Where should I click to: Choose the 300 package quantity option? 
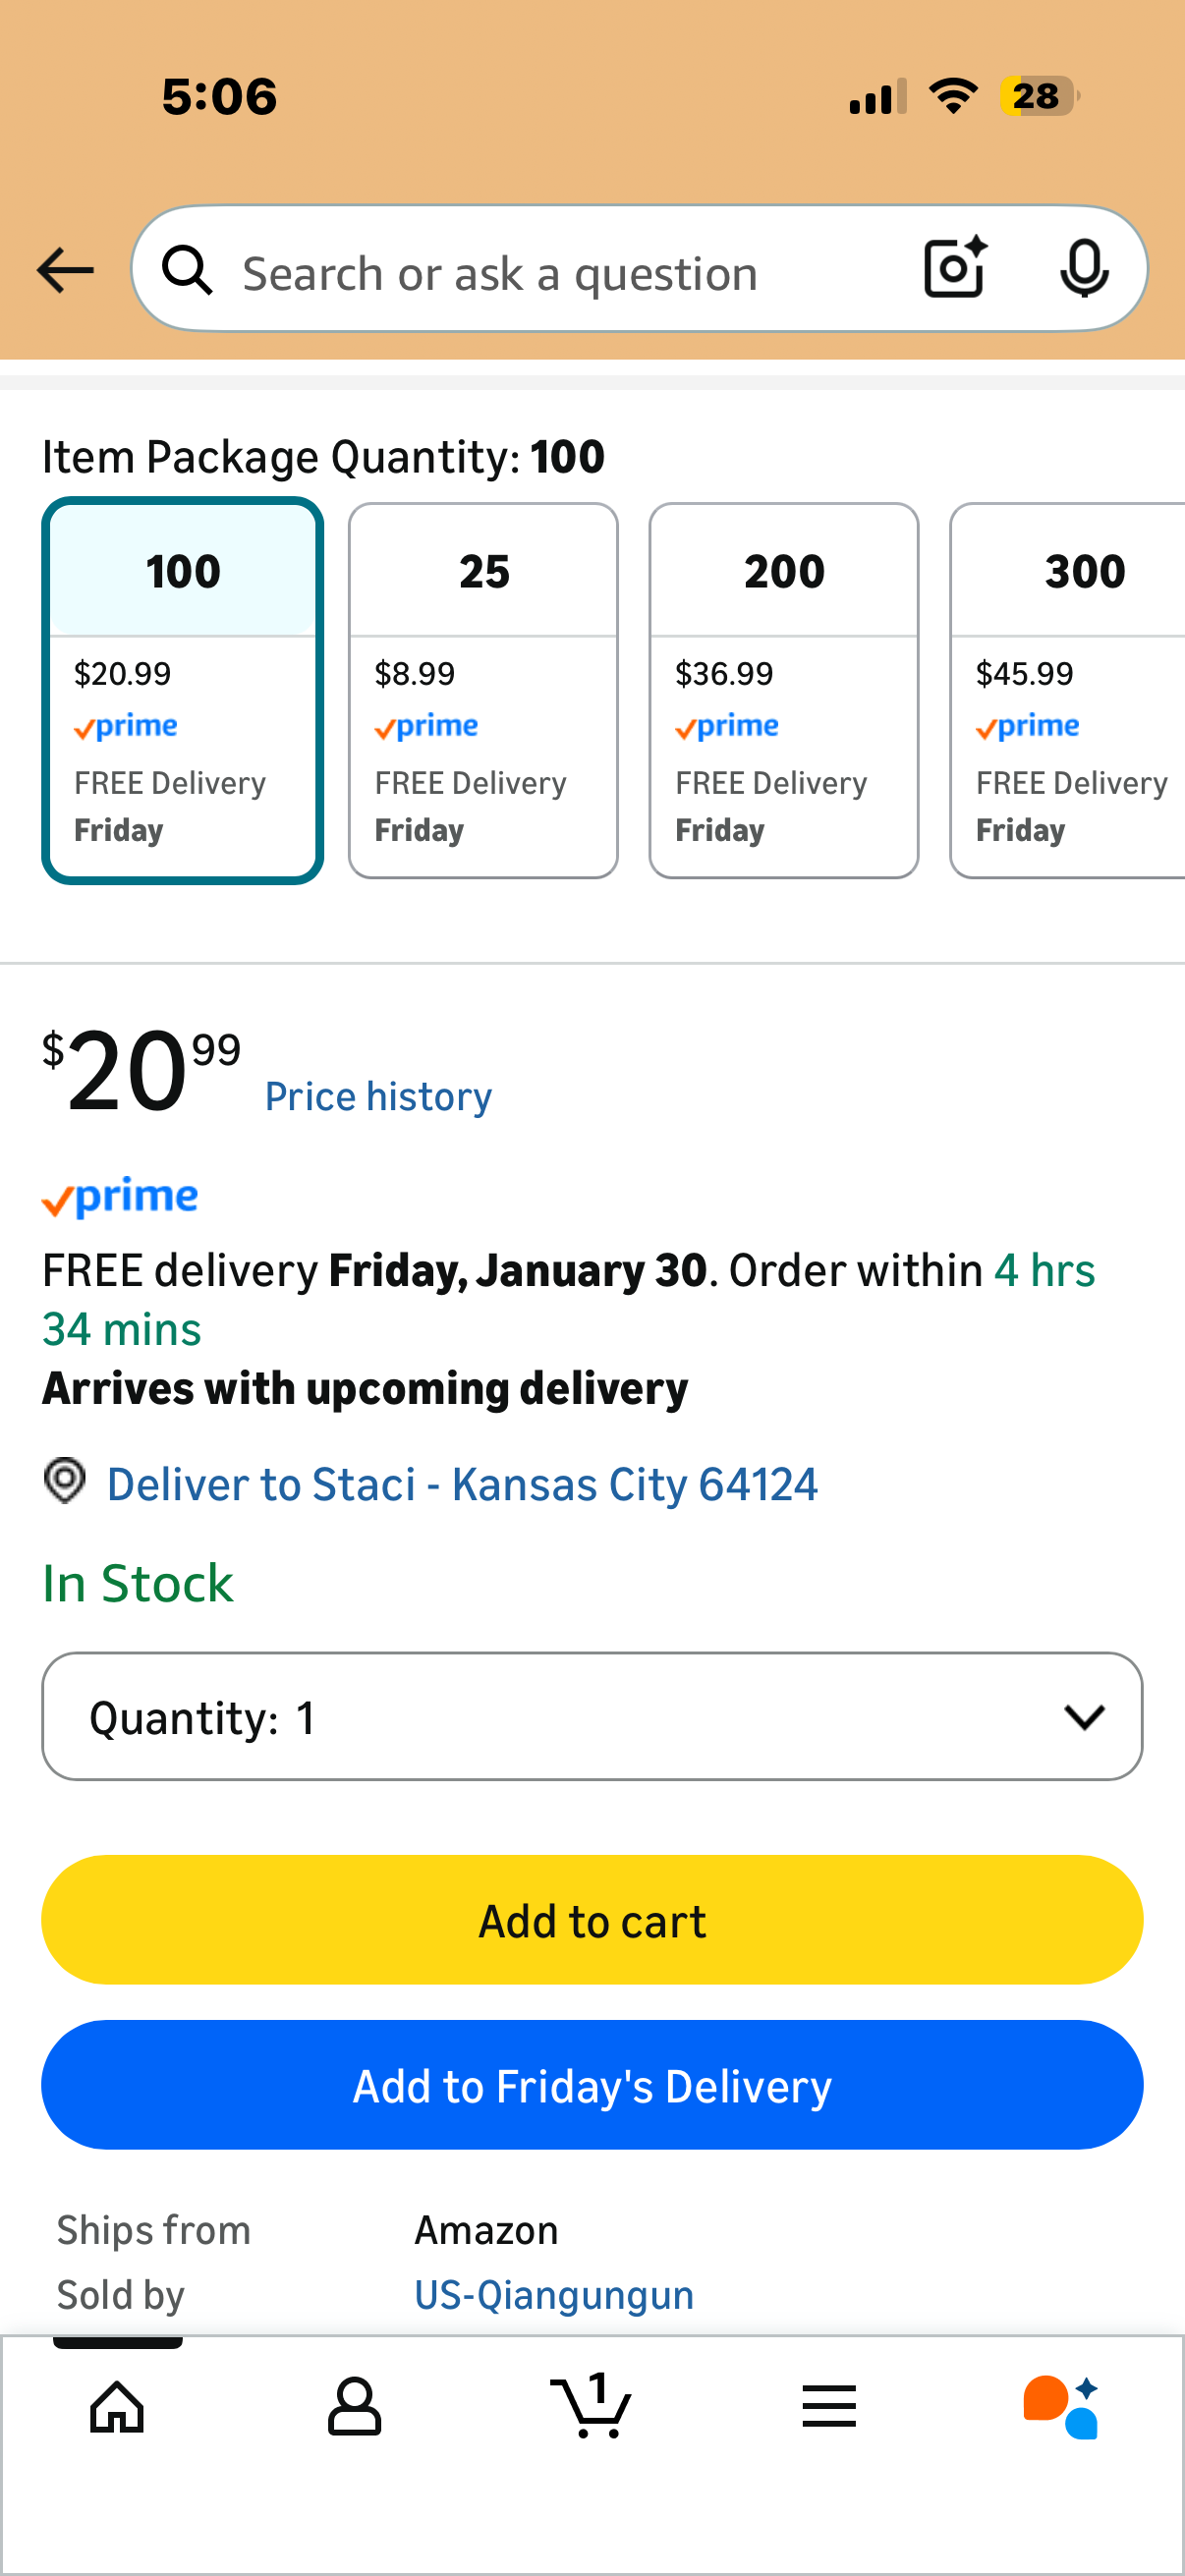[x=1070, y=690]
